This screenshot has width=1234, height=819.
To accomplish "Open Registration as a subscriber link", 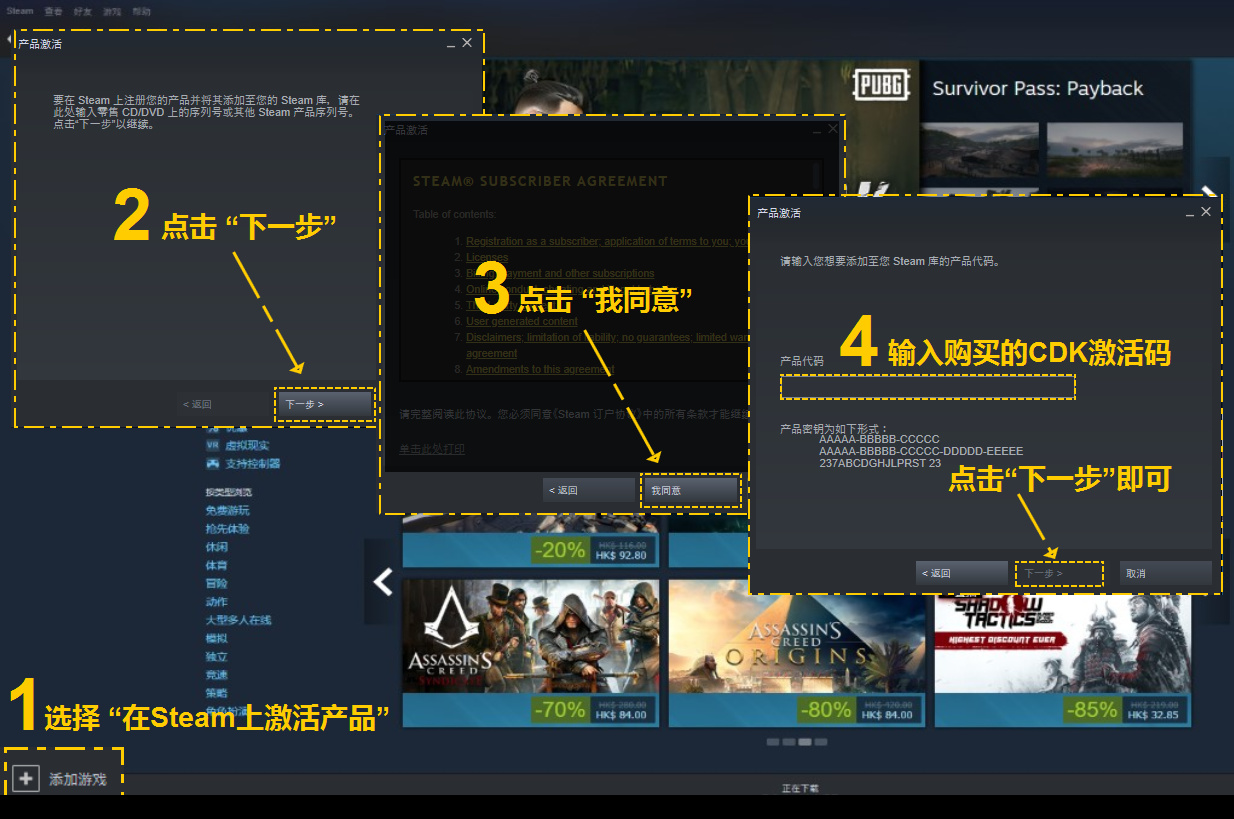I will coord(607,241).
